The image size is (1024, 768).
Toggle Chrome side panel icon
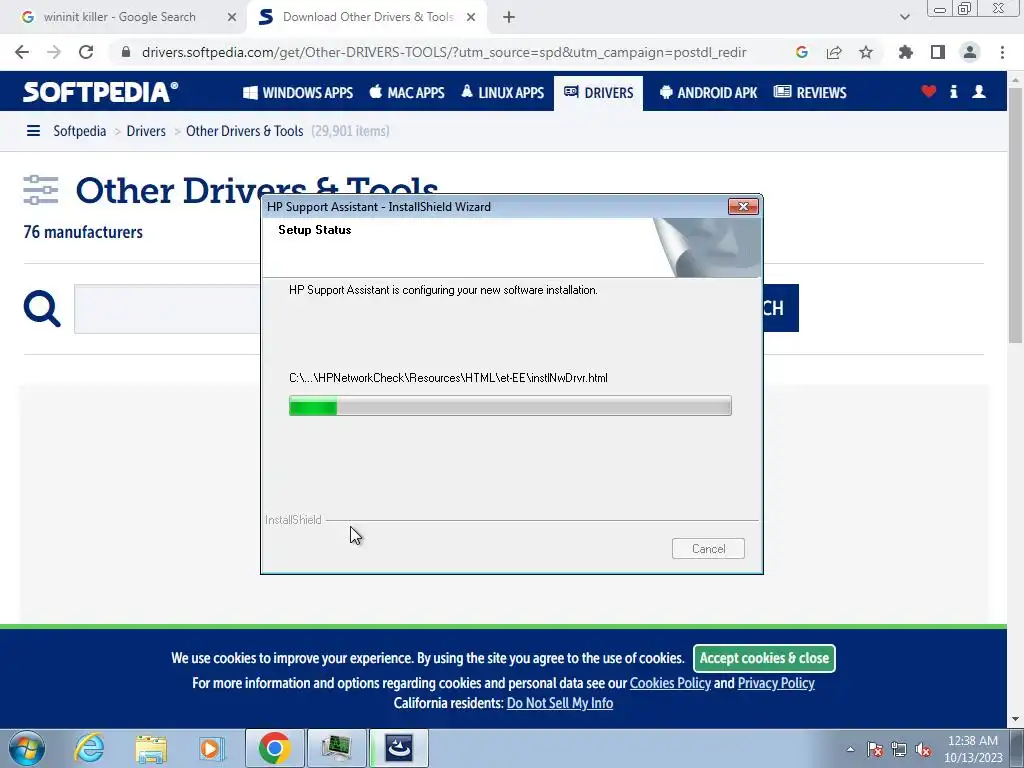pyautogui.click(x=938, y=52)
